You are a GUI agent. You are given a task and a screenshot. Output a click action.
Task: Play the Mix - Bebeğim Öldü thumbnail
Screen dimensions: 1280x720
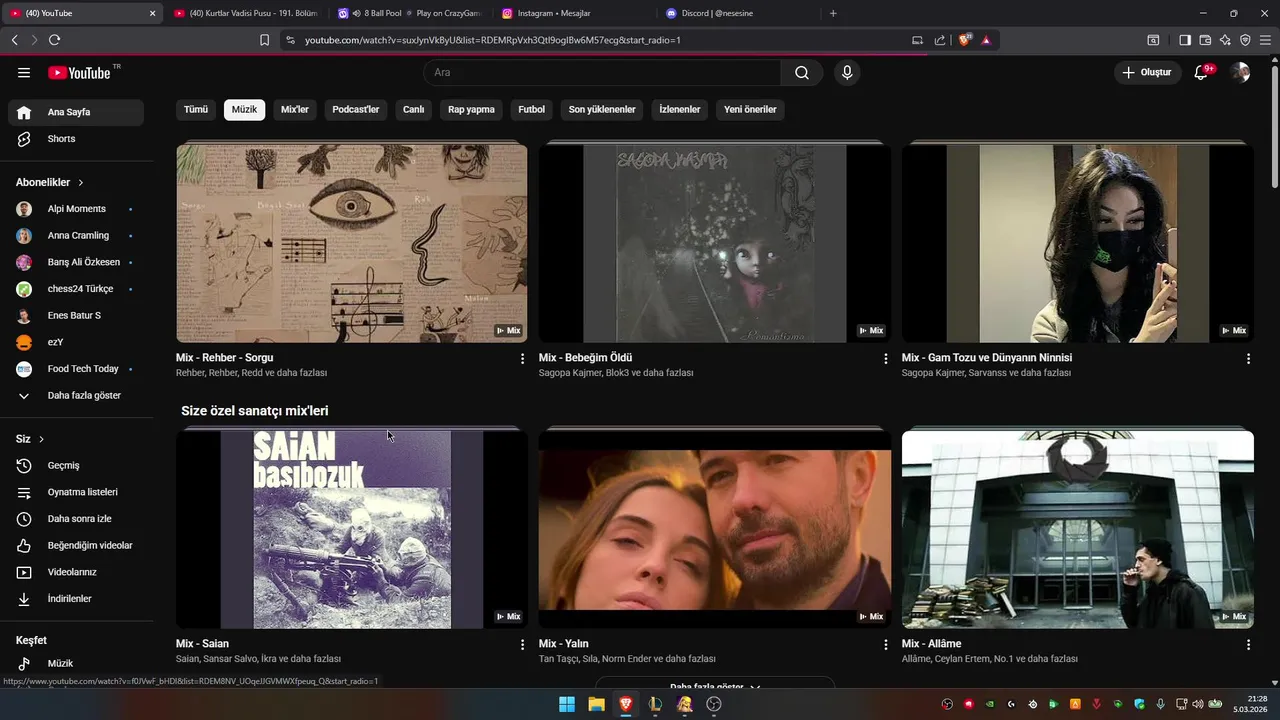[714, 243]
